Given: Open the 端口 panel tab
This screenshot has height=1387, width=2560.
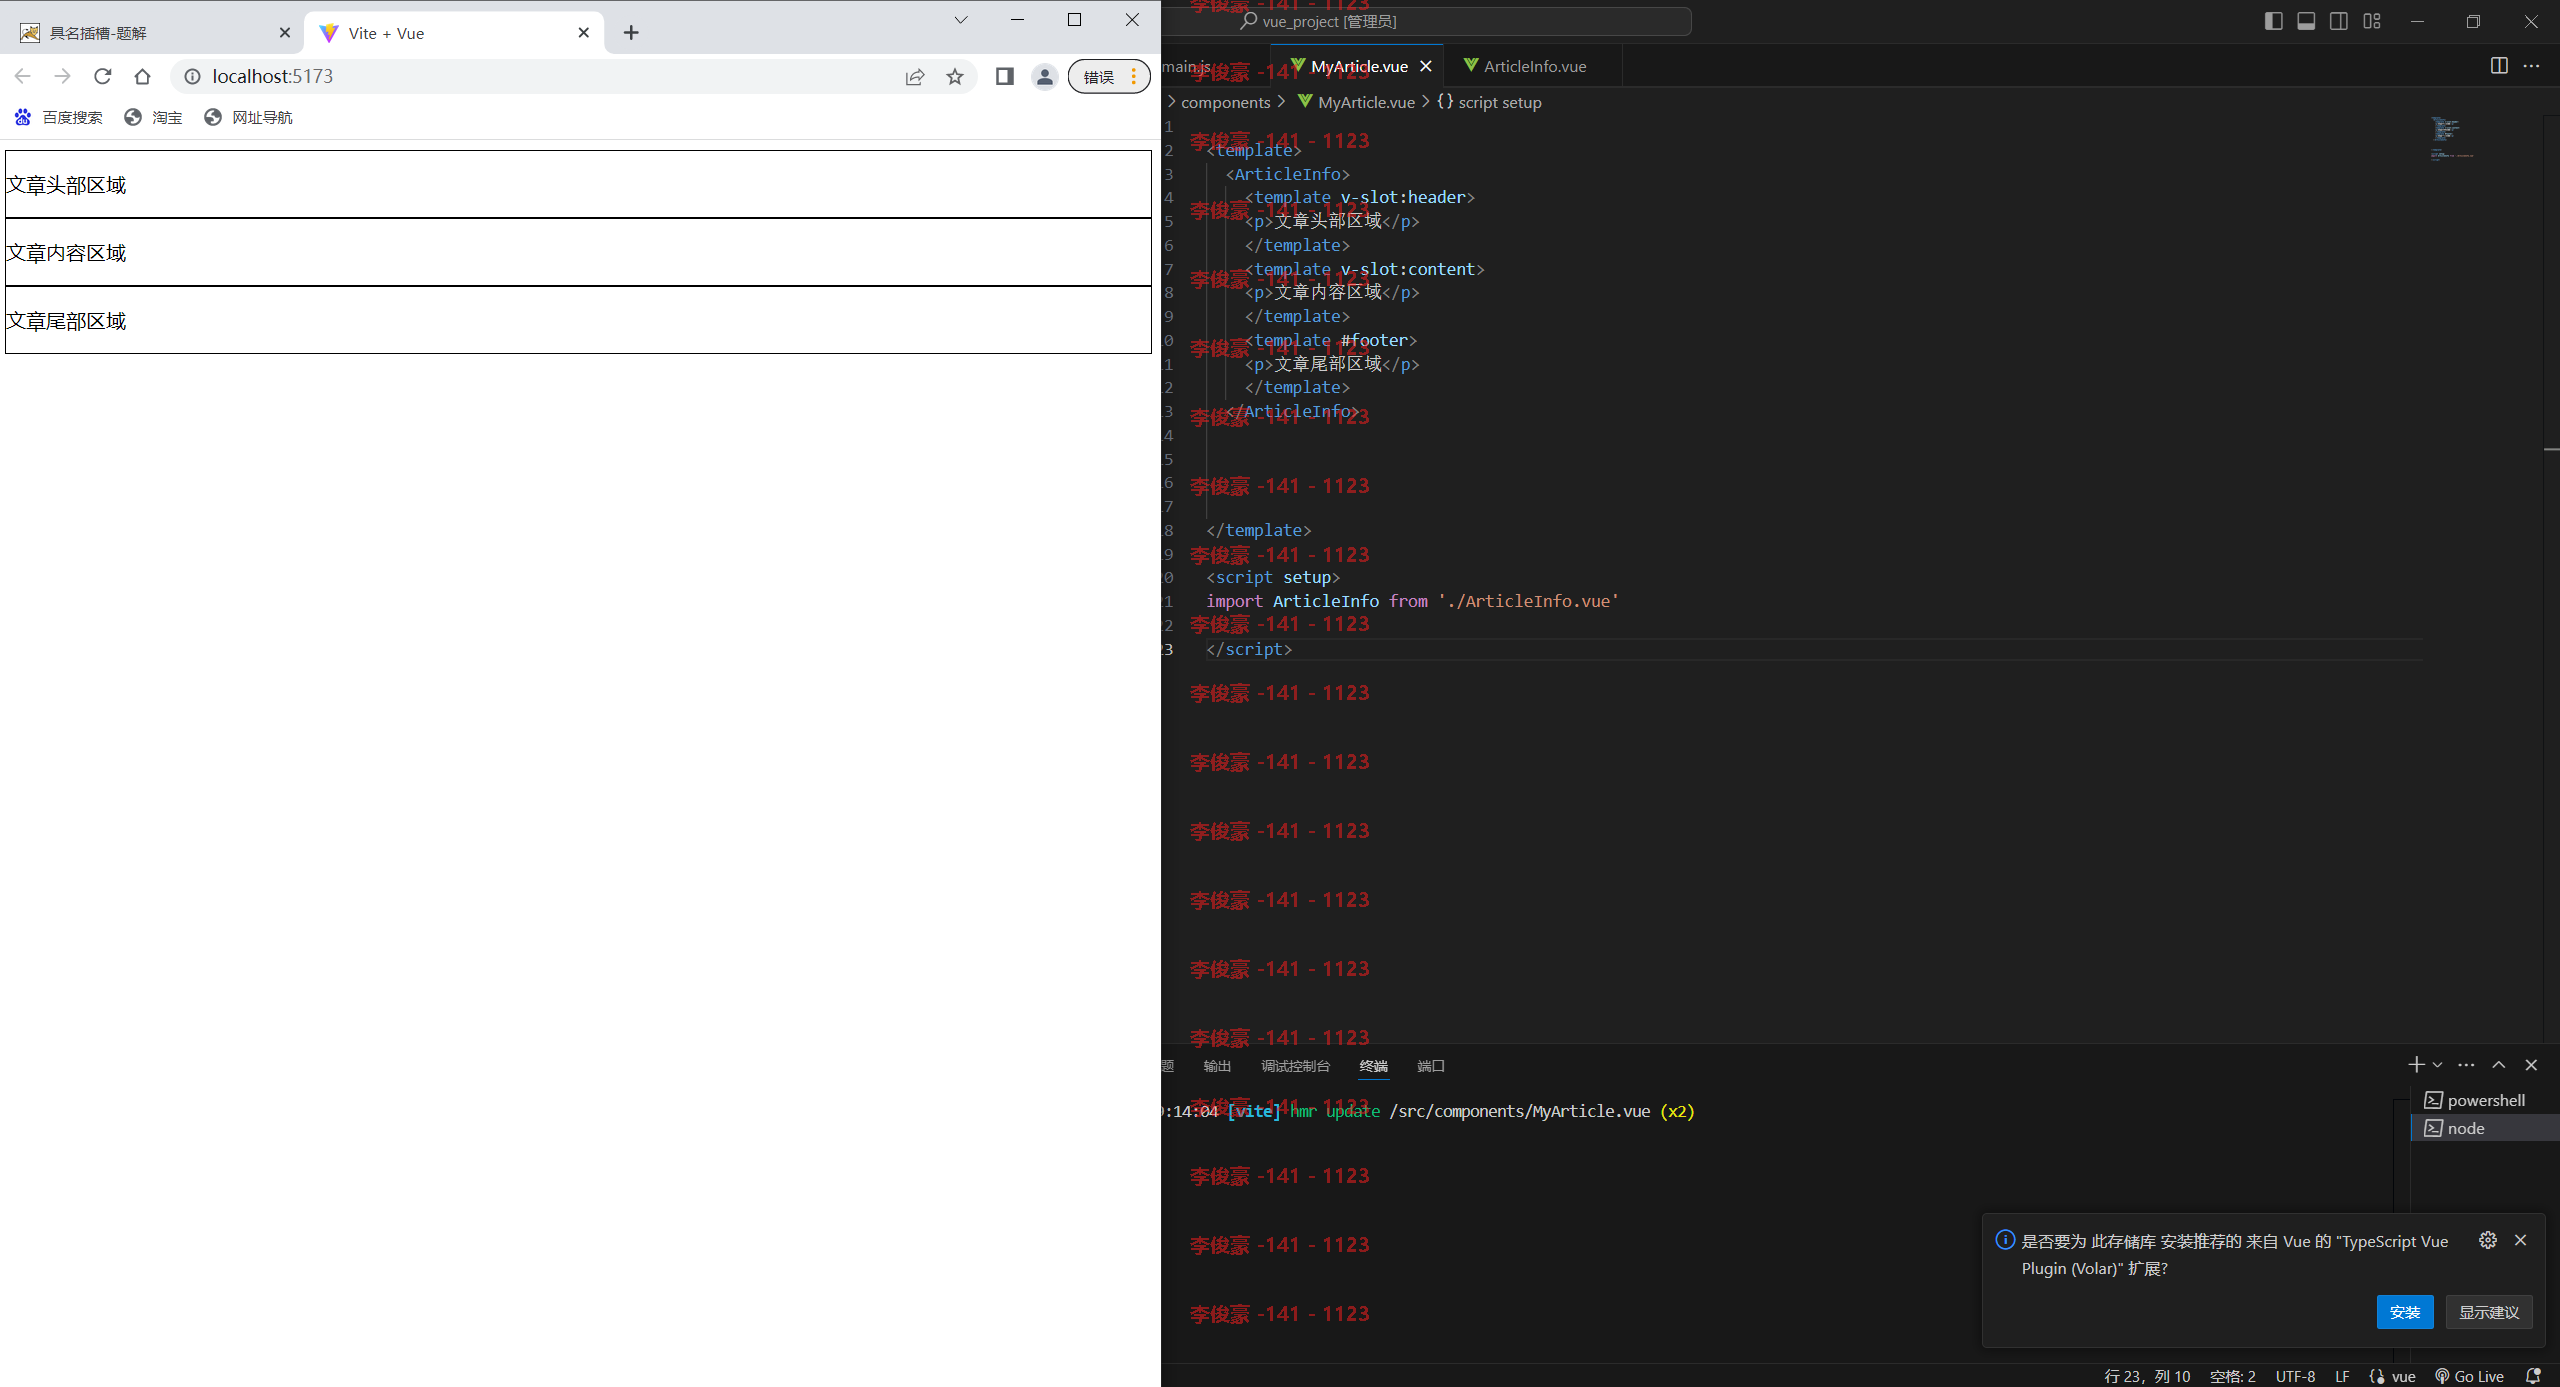Looking at the screenshot, I should click(x=1431, y=1066).
